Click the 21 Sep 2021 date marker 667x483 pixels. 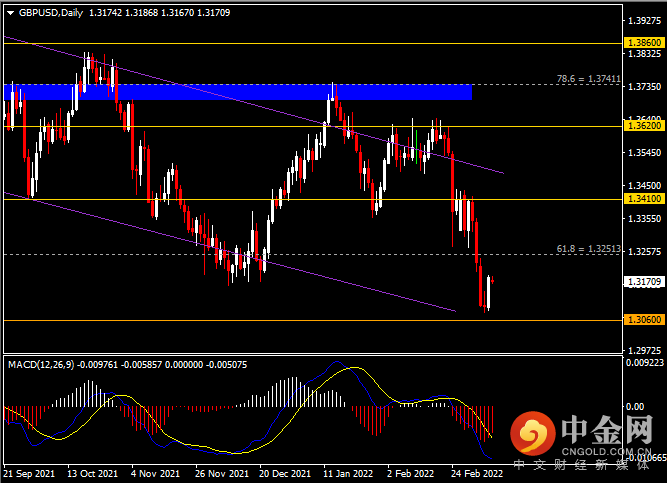pos(29,473)
